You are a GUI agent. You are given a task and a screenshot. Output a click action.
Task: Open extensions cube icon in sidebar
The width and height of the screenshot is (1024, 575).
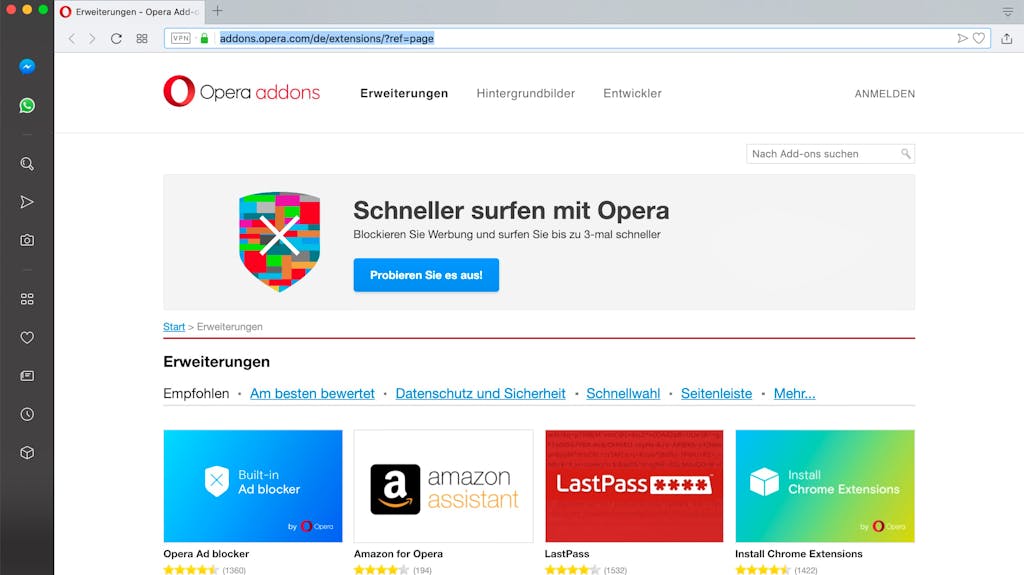pyautogui.click(x=27, y=453)
